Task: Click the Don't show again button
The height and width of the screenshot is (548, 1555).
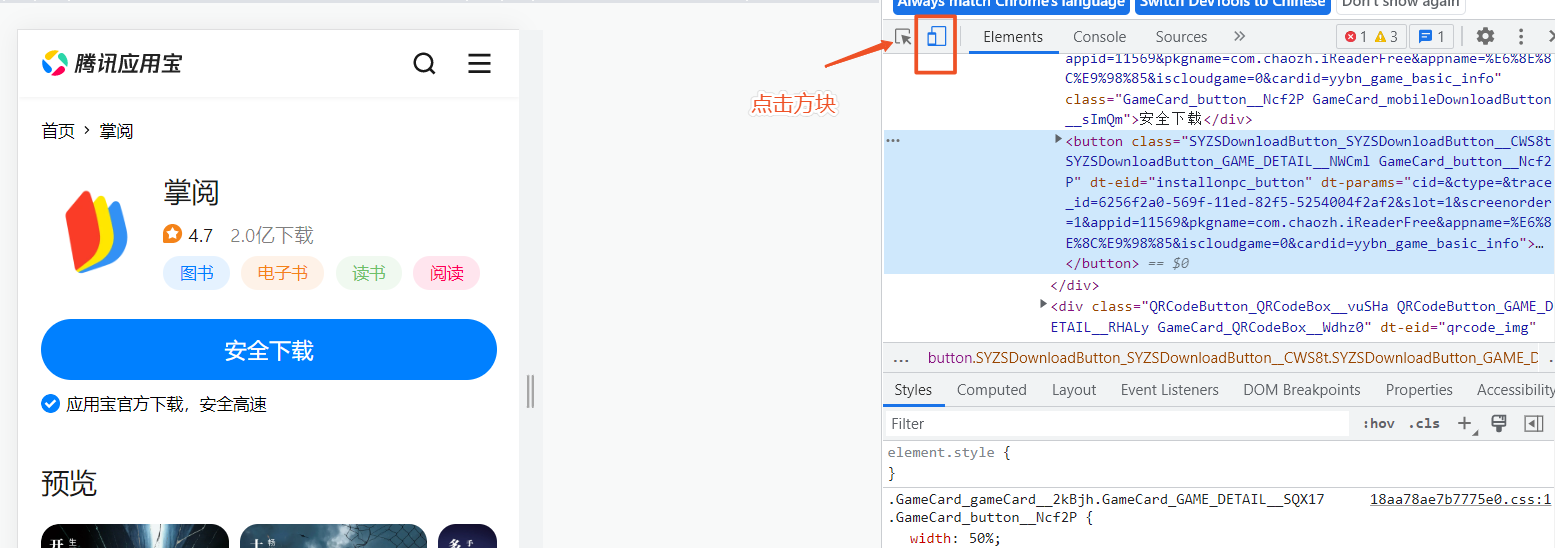Action: pyautogui.click(x=1399, y=5)
